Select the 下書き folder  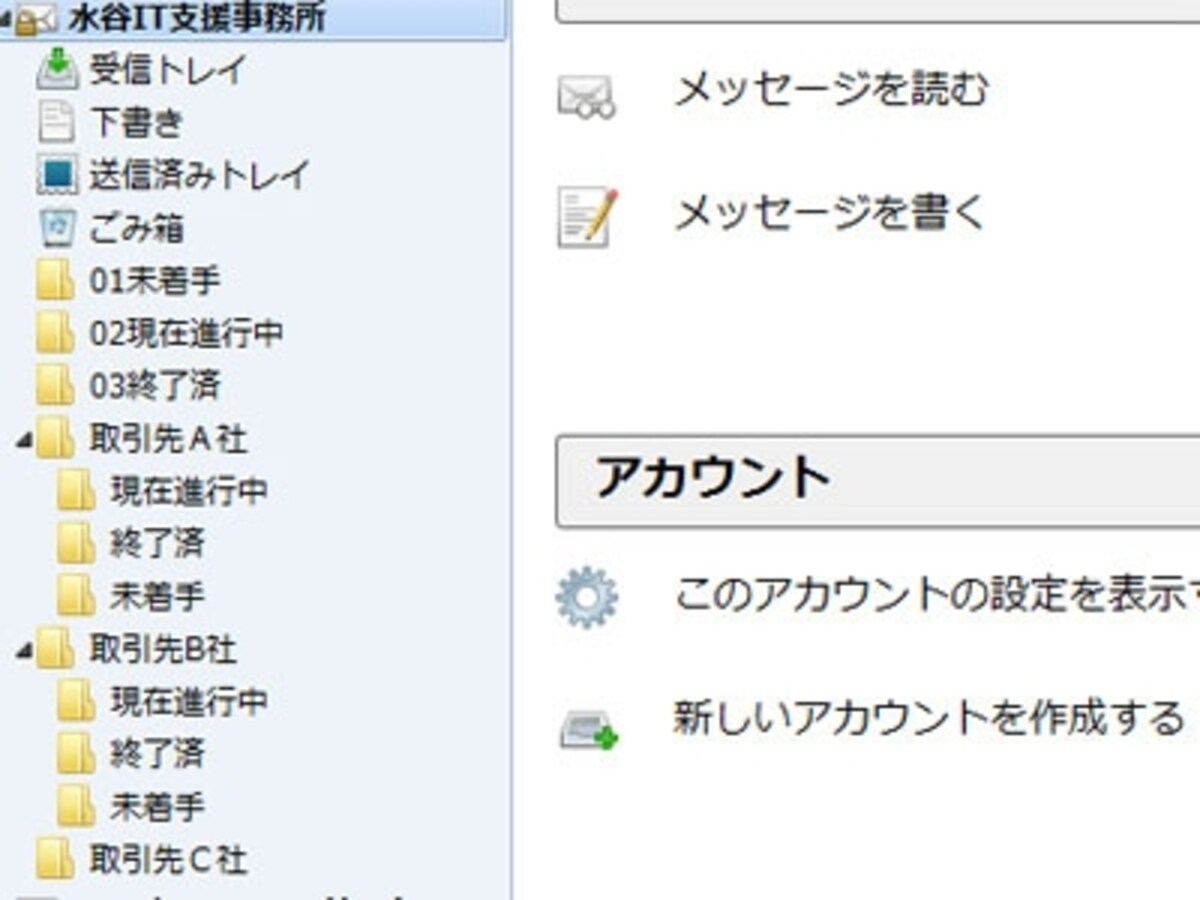[x=137, y=123]
